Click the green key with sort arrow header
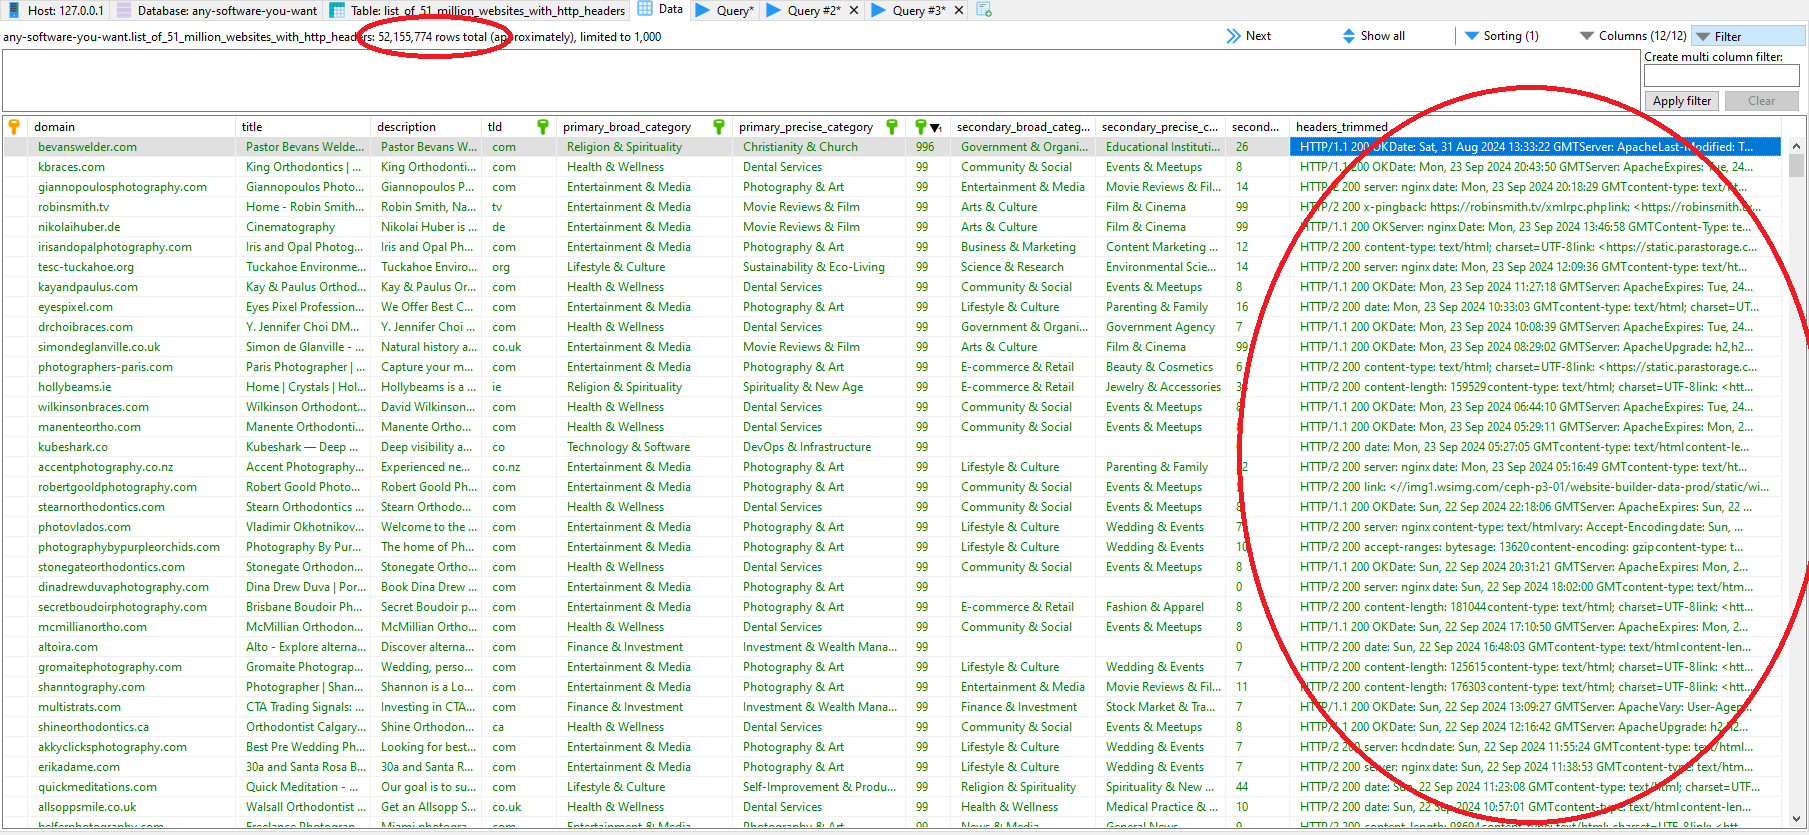The image size is (1809, 835). 928,127
